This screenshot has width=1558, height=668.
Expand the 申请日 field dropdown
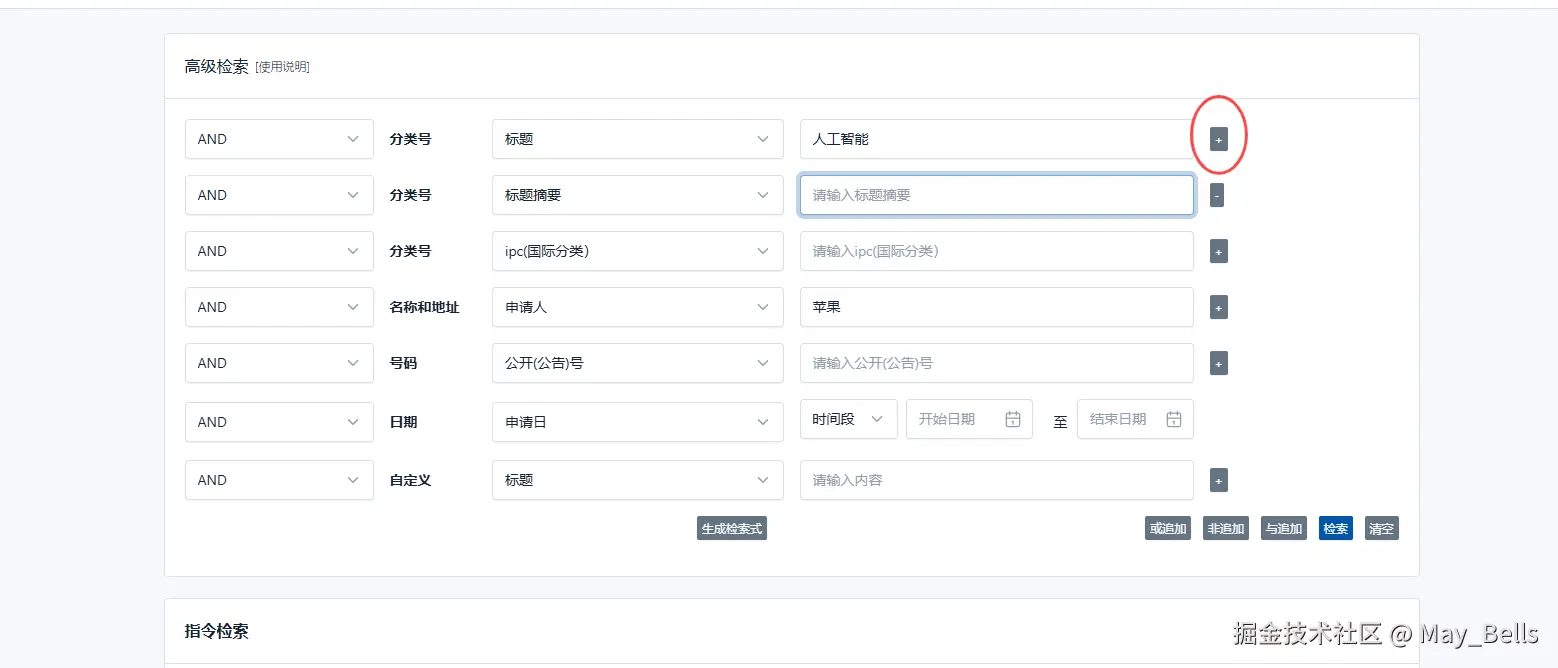coord(638,422)
